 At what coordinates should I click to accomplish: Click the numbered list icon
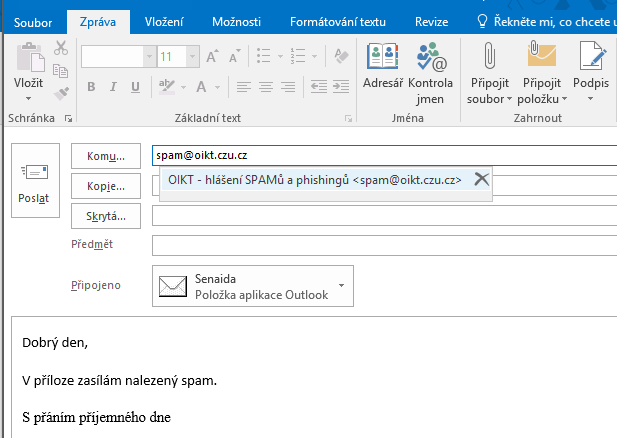(x=297, y=56)
